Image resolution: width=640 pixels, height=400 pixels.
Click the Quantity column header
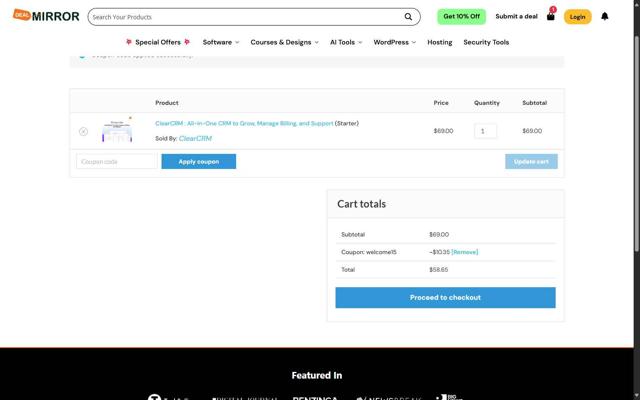(x=487, y=103)
